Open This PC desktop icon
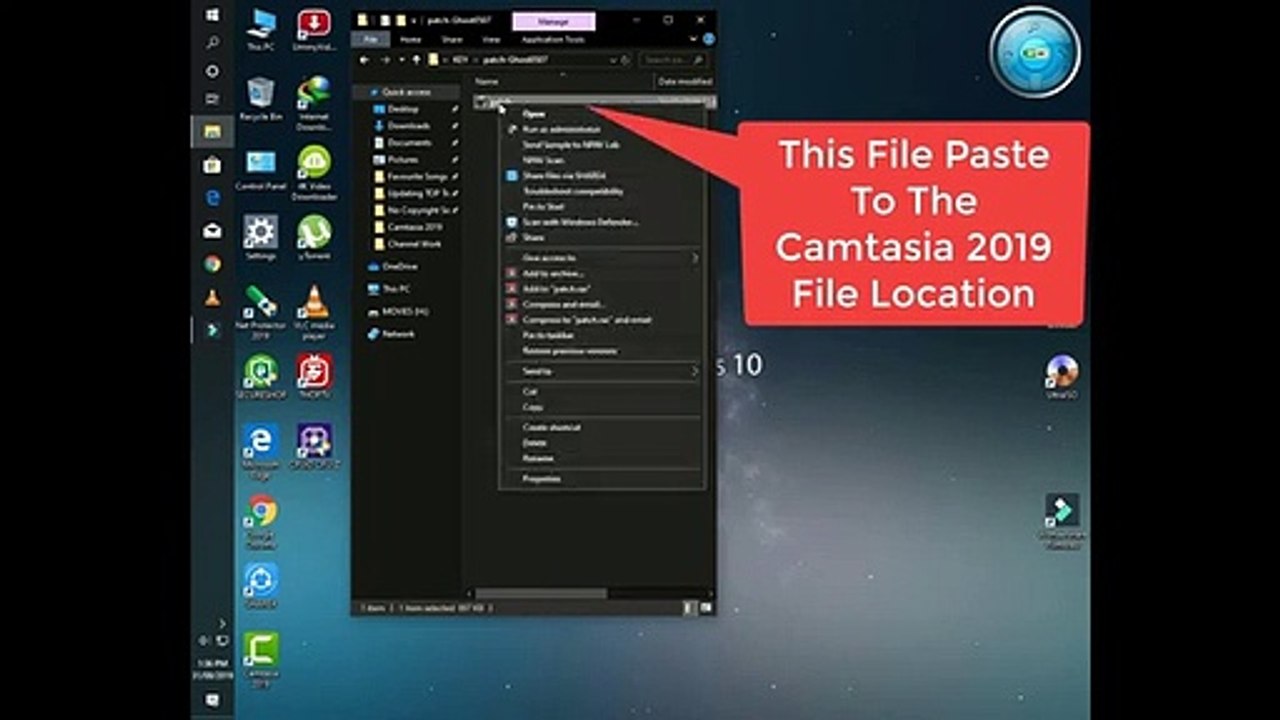Screen dimensions: 1280x720 pos(261,30)
